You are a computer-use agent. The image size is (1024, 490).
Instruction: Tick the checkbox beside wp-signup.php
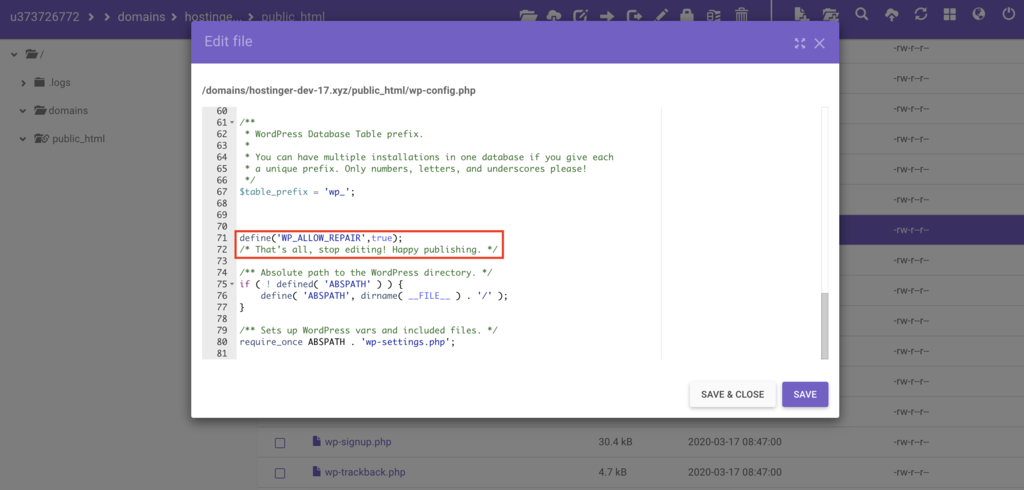pos(280,442)
